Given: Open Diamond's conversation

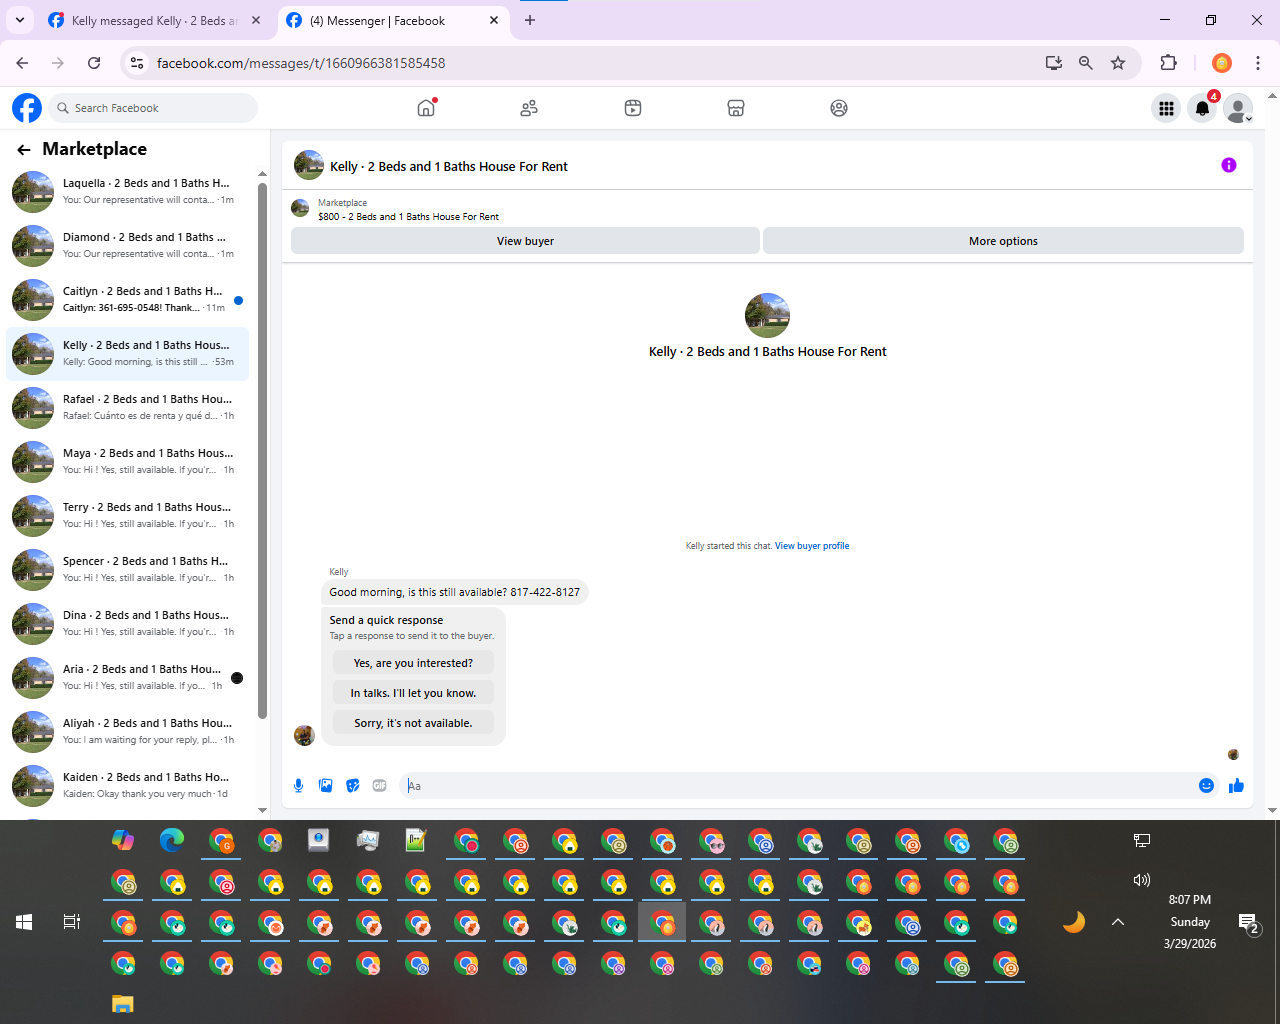Looking at the screenshot, I should (x=128, y=245).
